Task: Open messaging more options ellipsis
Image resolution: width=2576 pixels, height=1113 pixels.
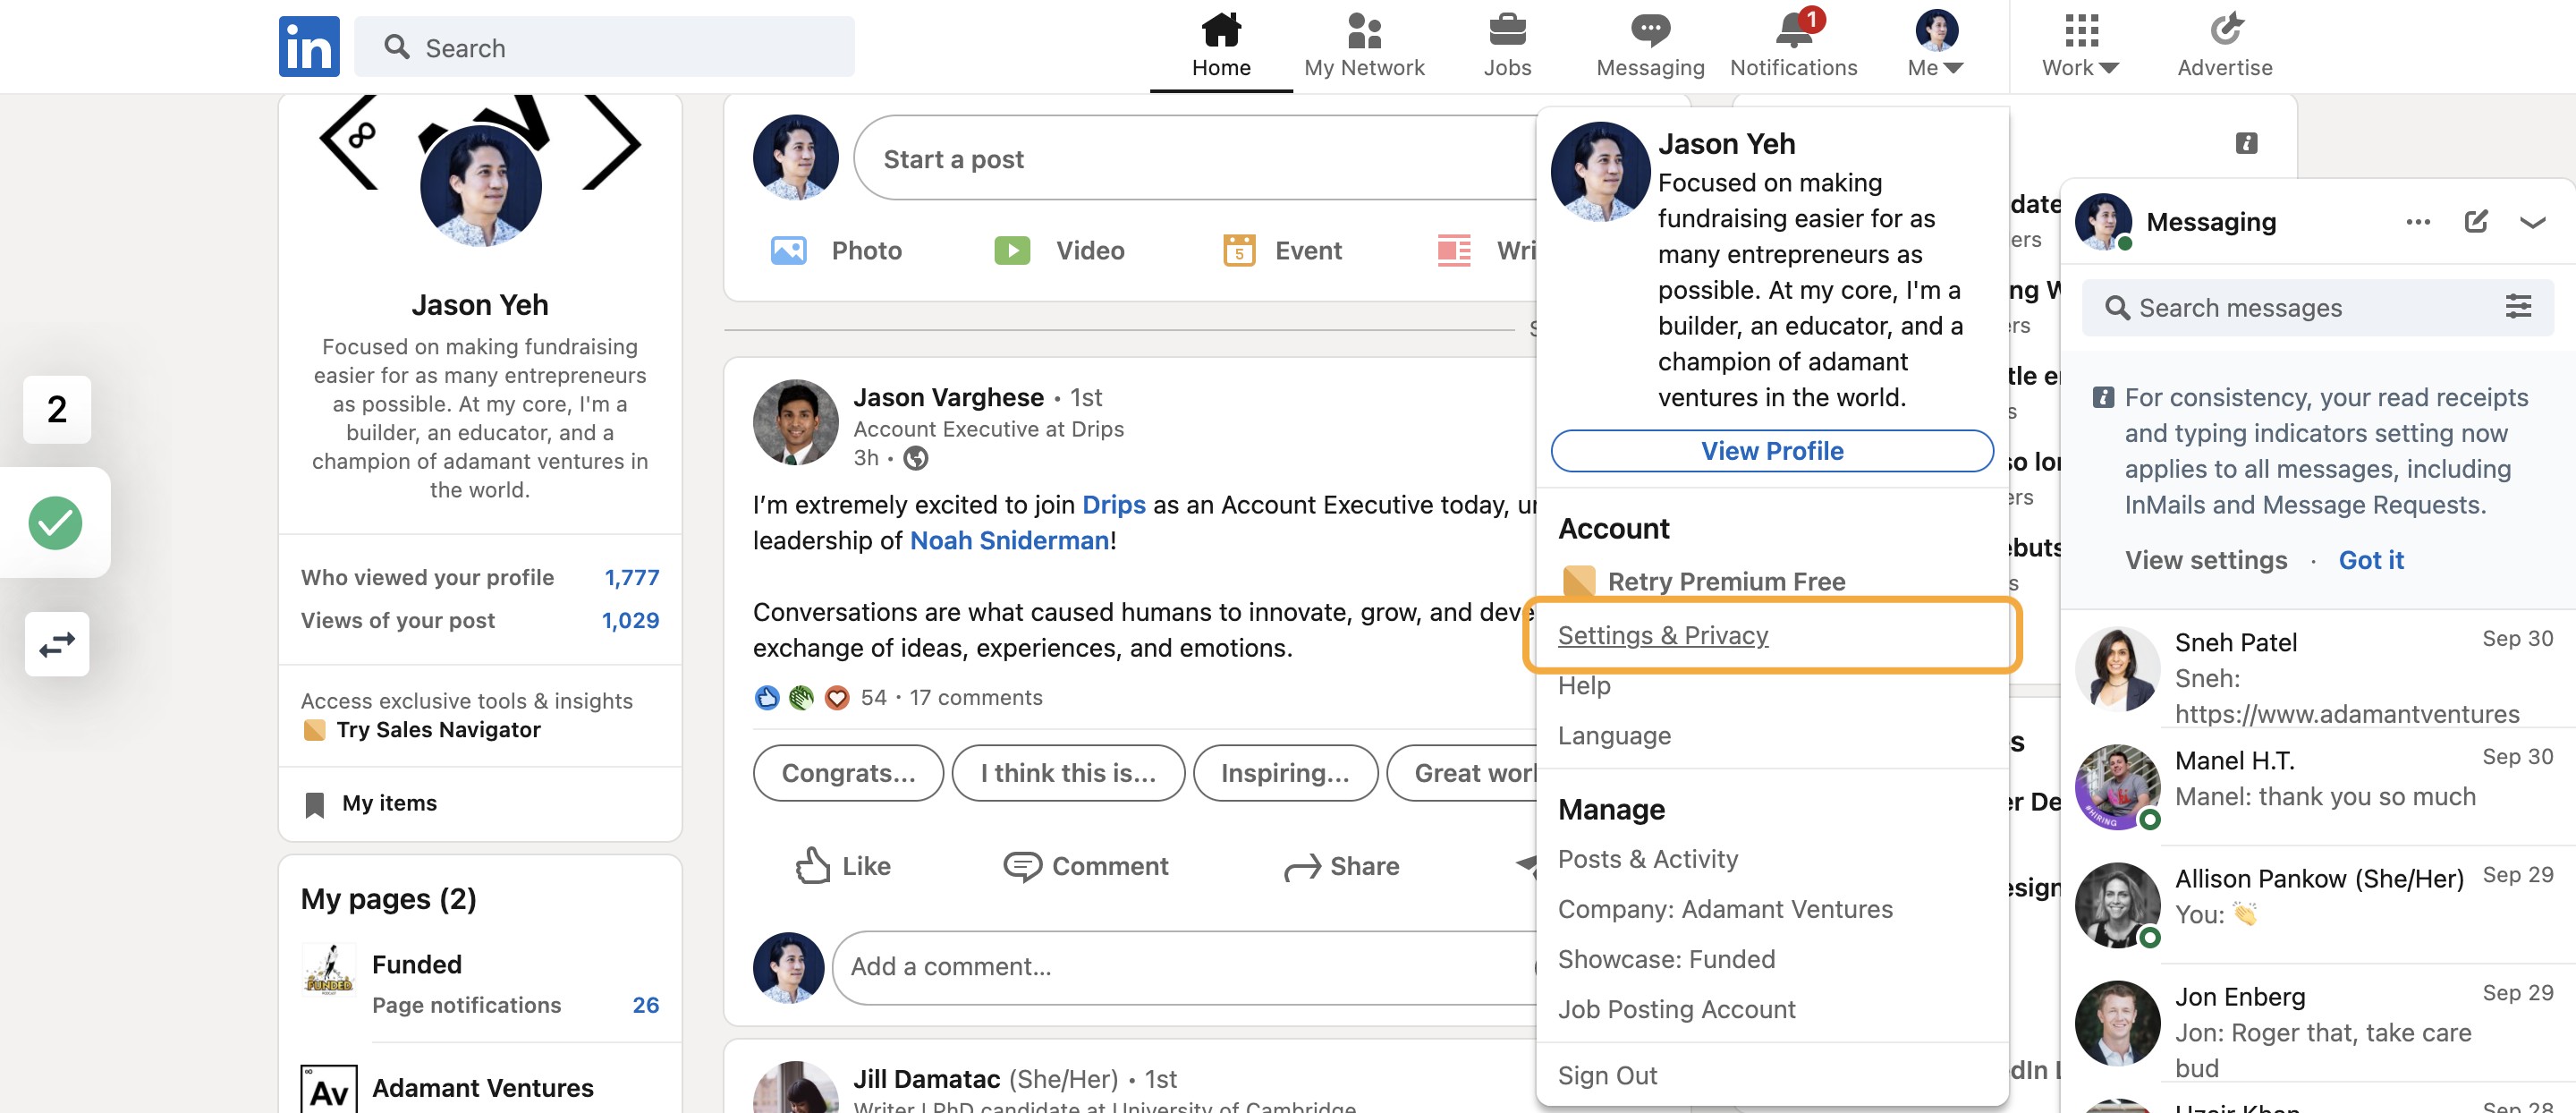Action: click(2417, 221)
